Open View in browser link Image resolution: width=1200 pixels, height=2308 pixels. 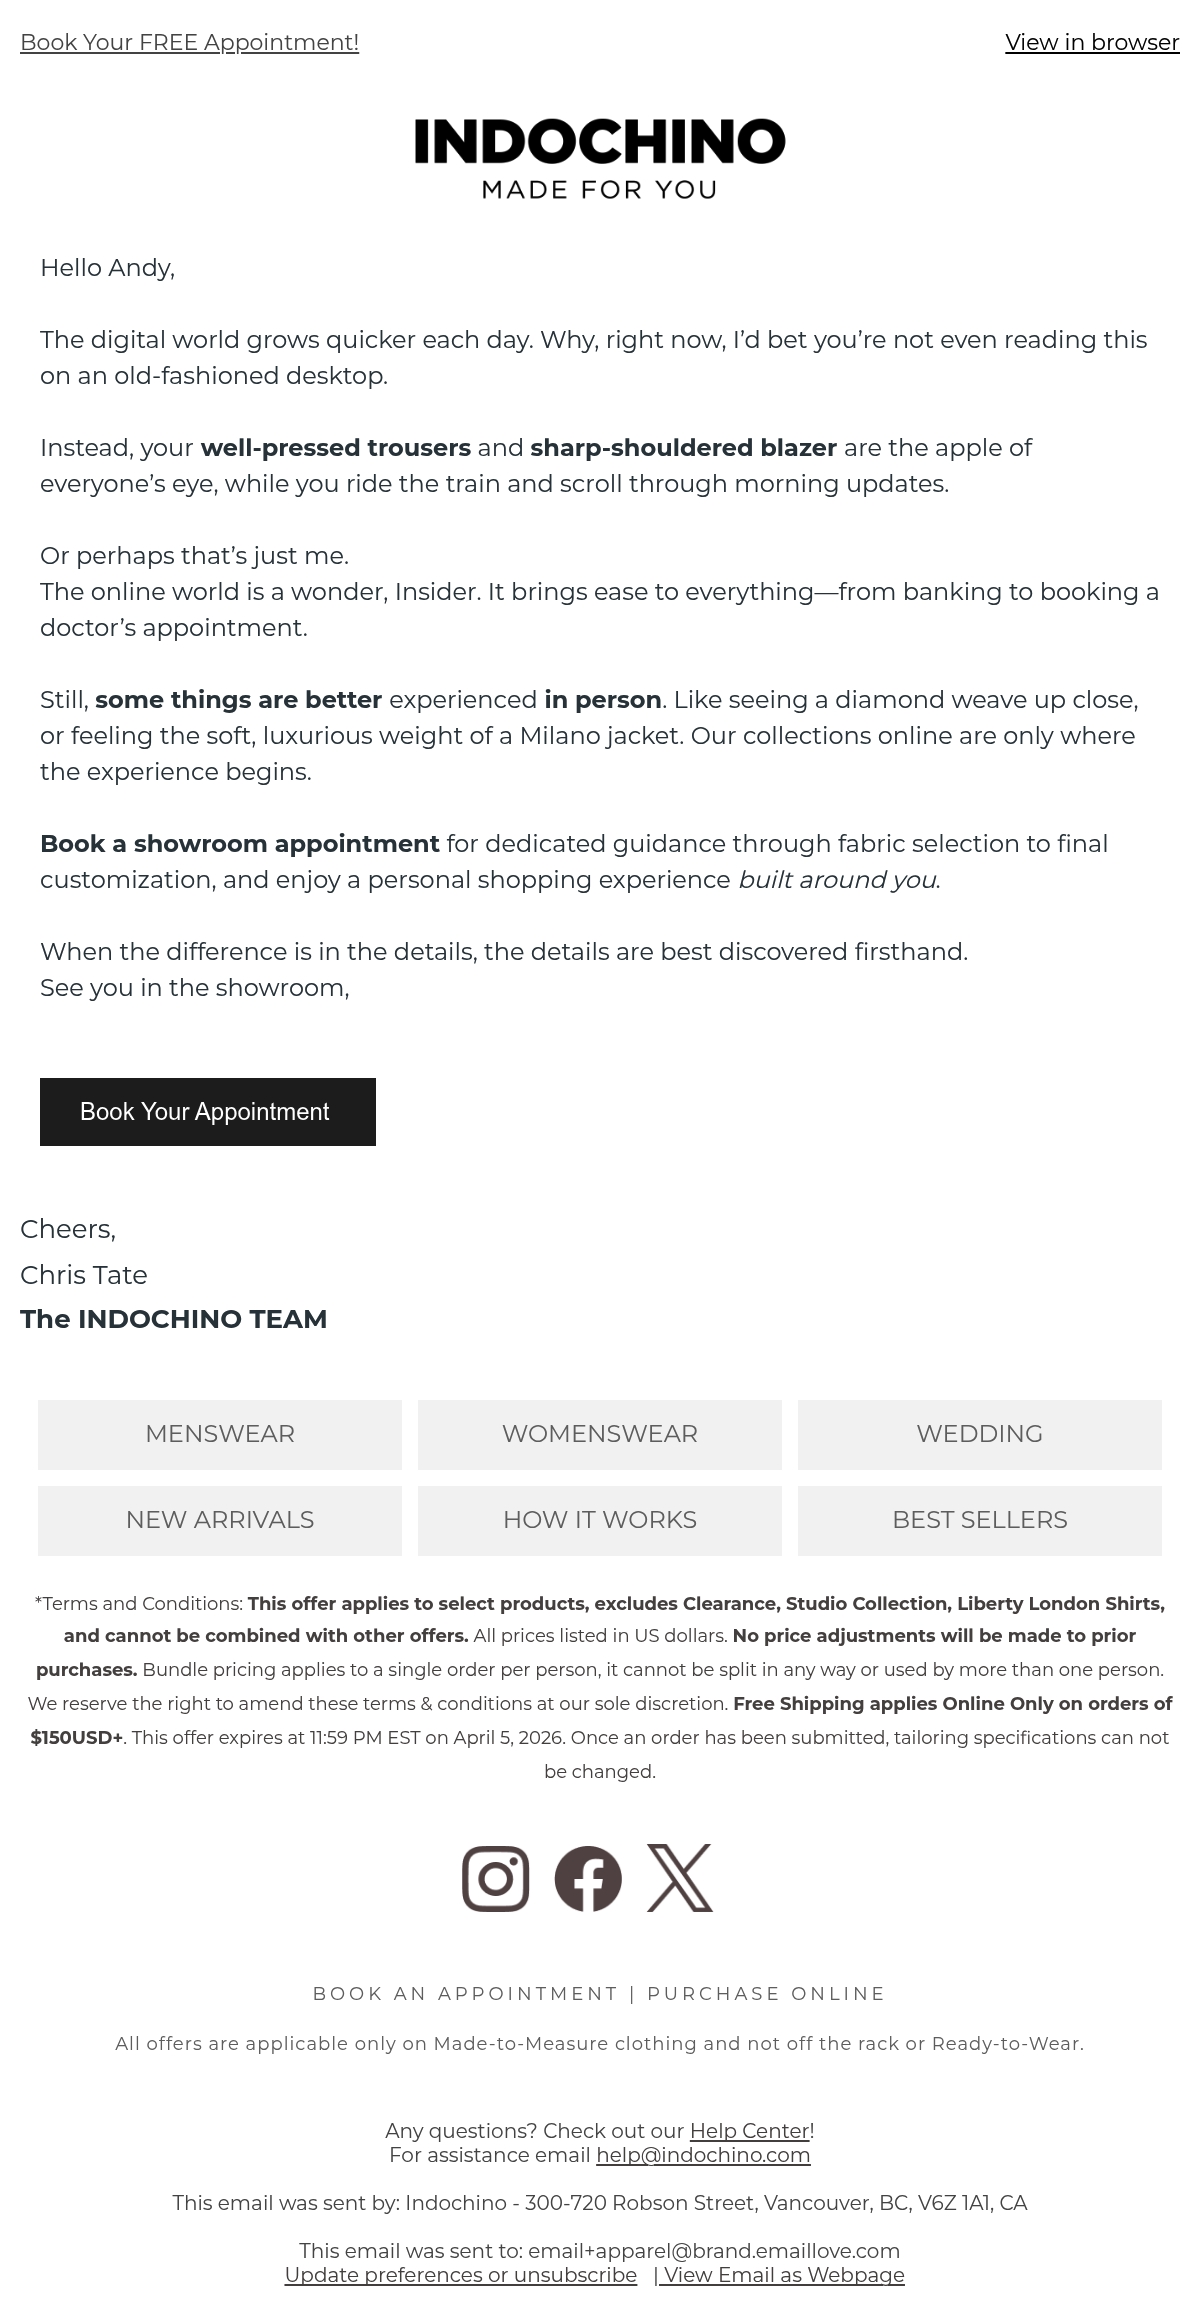pos(1092,42)
